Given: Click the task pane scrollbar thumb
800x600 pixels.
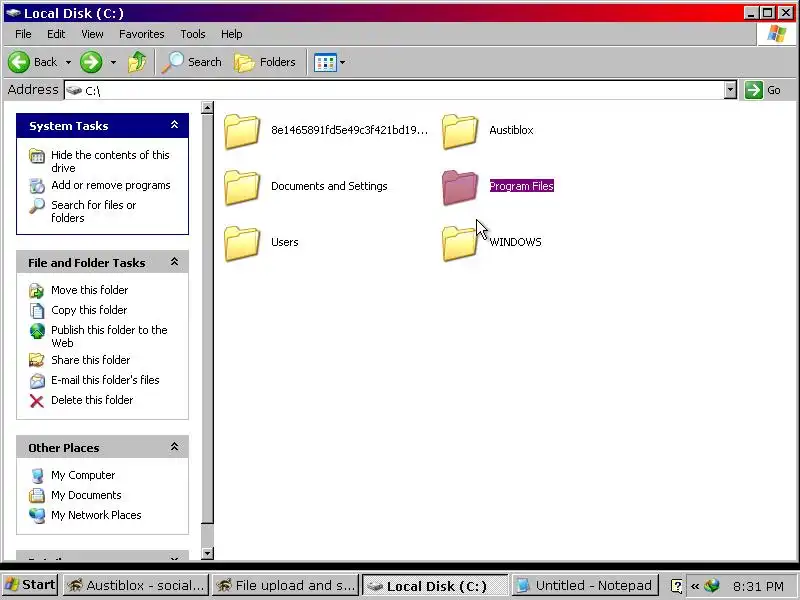Looking at the screenshot, I should (x=207, y=319).
